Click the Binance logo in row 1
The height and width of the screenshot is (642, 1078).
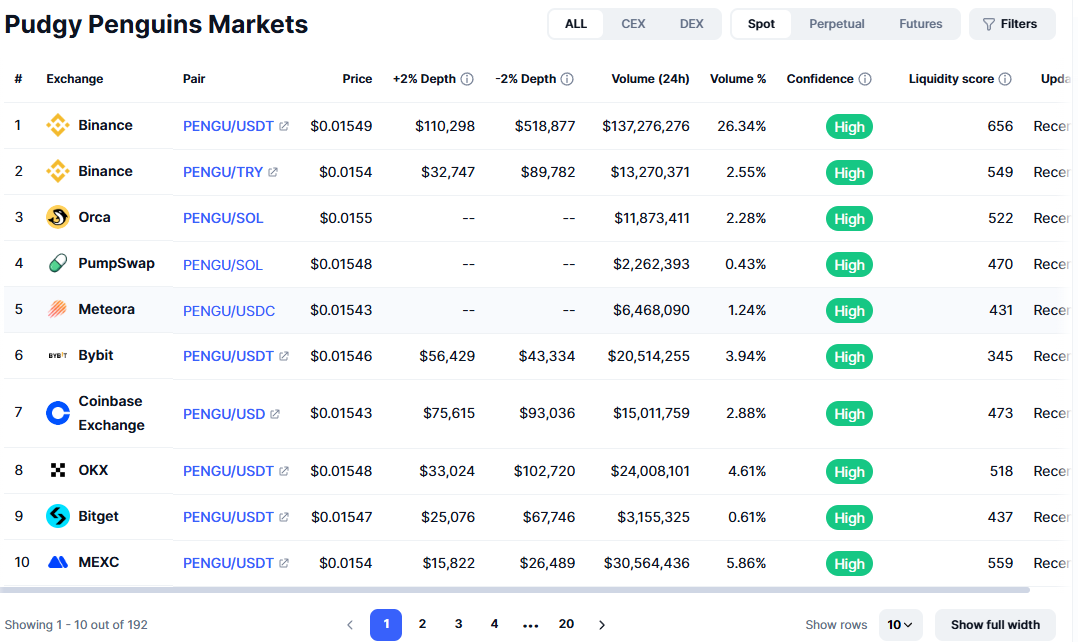pyautogui.click(x=58, y=125)
